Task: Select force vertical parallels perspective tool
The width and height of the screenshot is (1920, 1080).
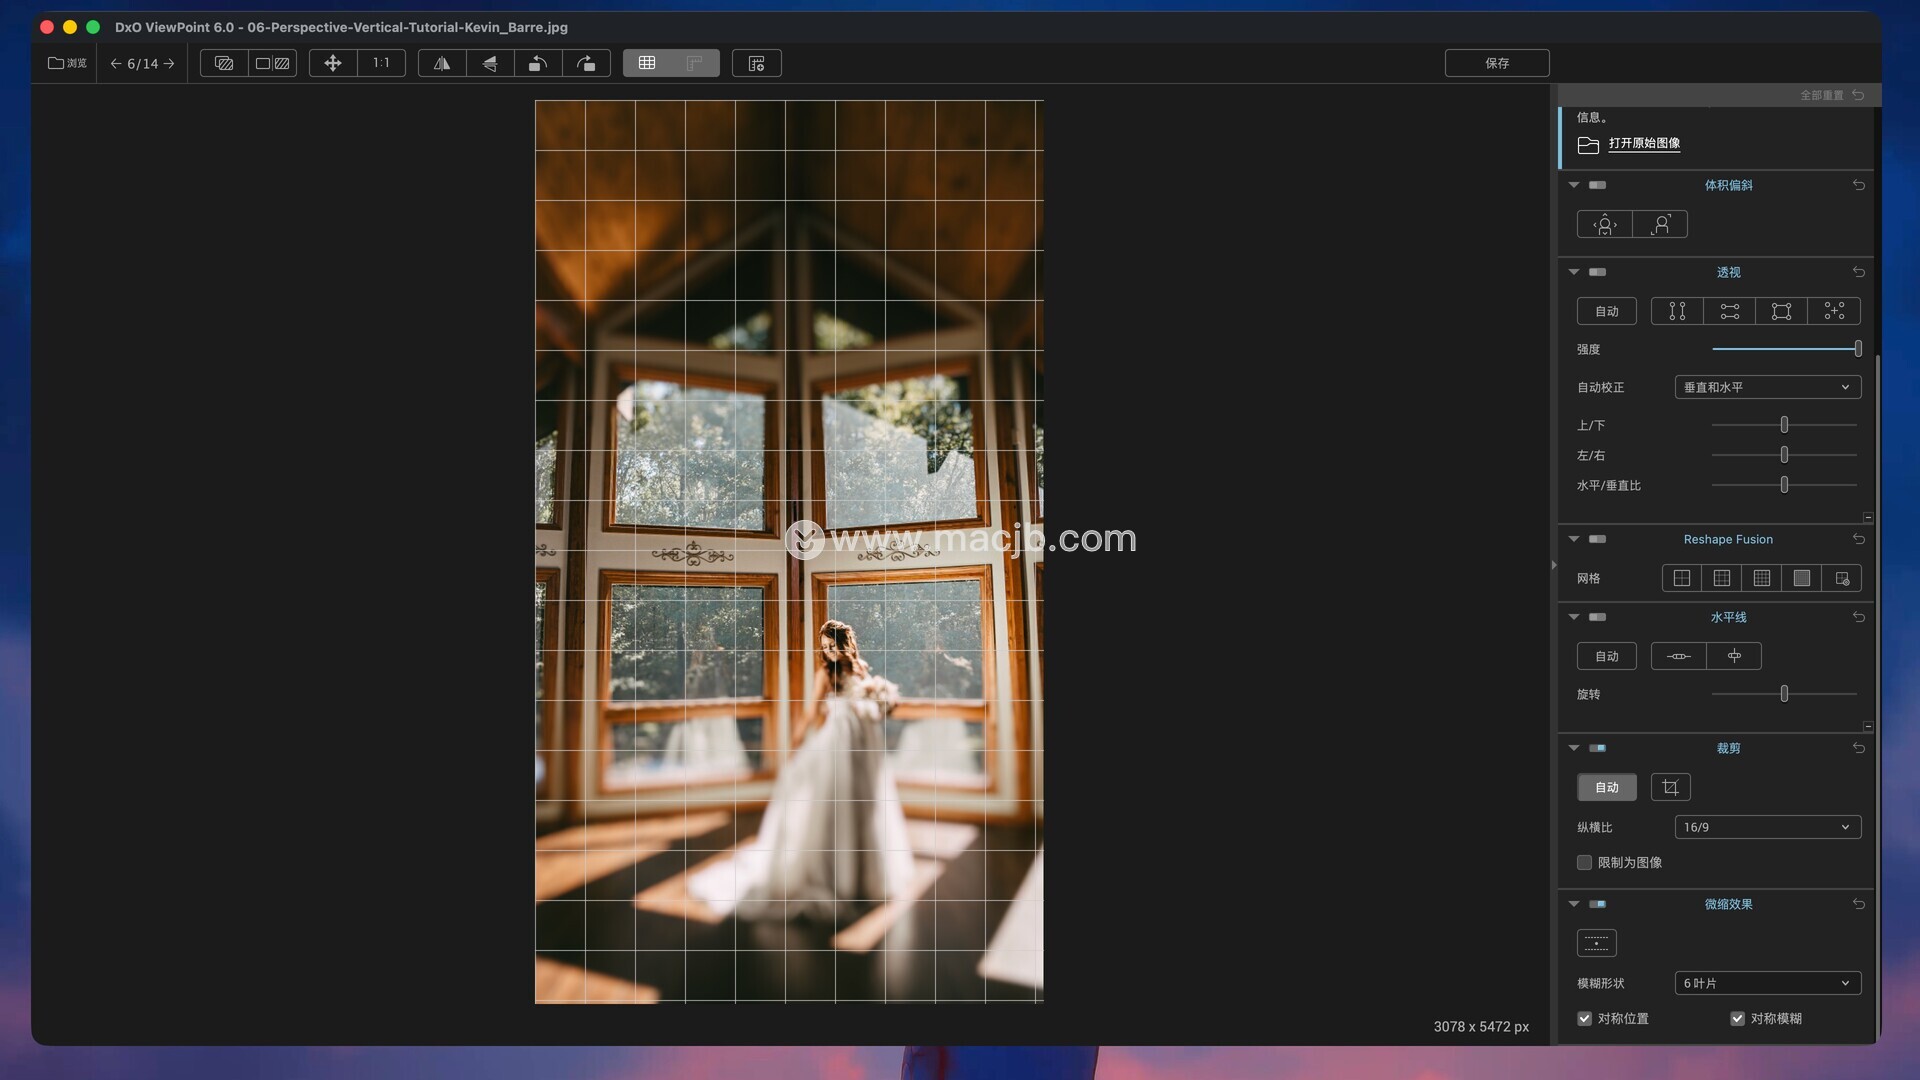Action: (1677, 311)
